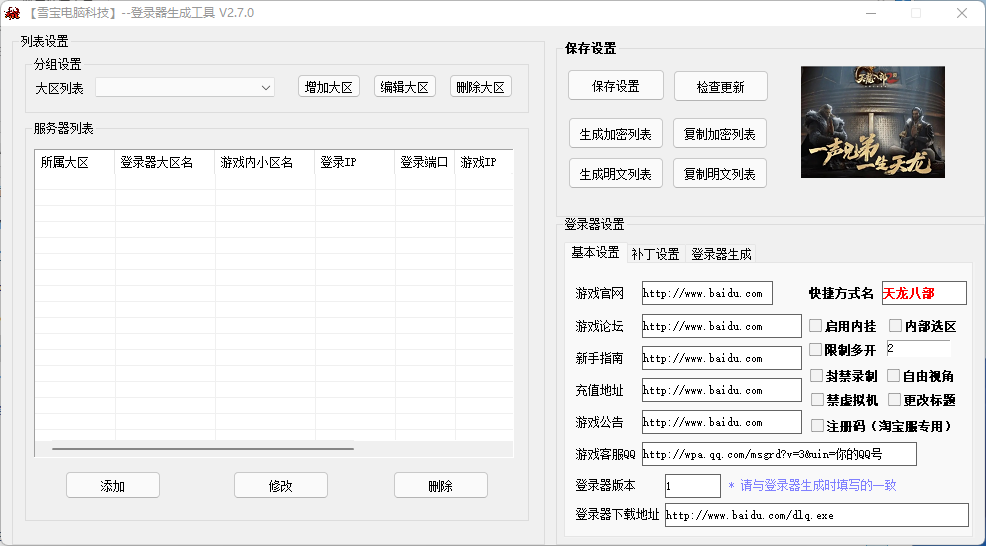Click the 添加 server button
Image resolution: width=986 pixels, height=546 pixels.
pyautogui.click(x=113, y=486)
